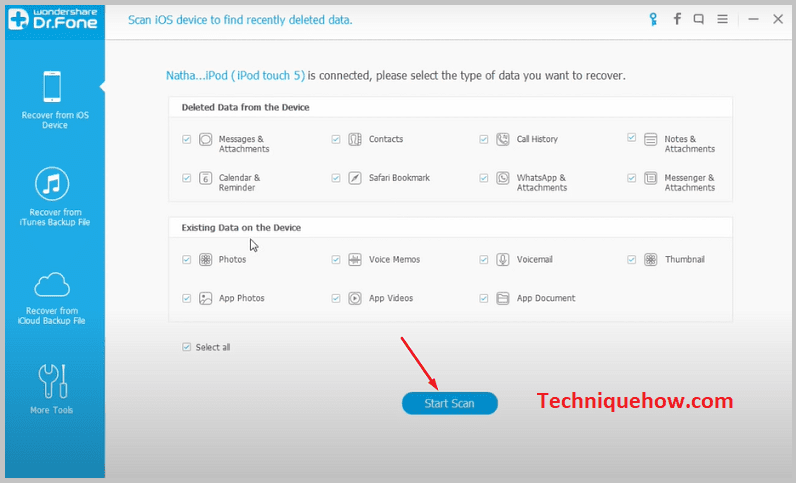Click the Thumbnail flower icon
Screen dimensions: 796x483
(x=650, y=260)
